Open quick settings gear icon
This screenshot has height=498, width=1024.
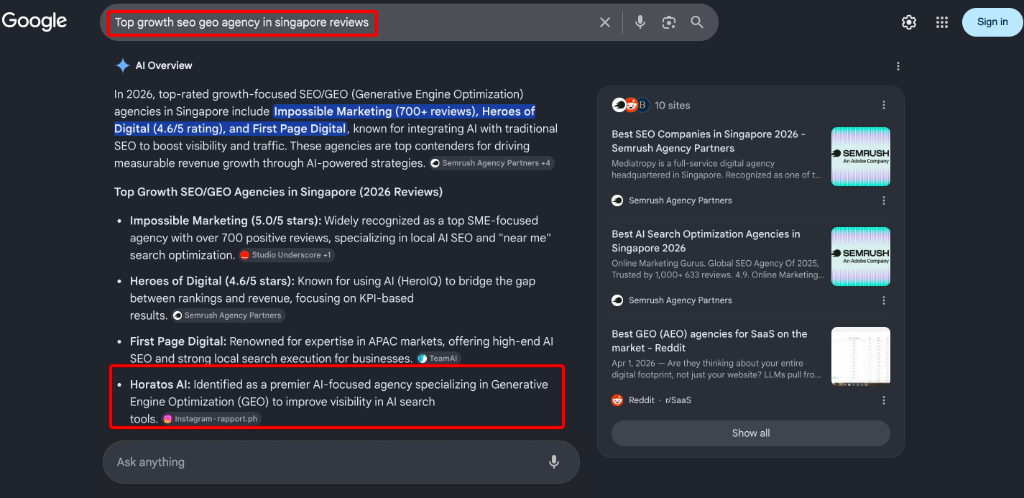pos(908,22)
